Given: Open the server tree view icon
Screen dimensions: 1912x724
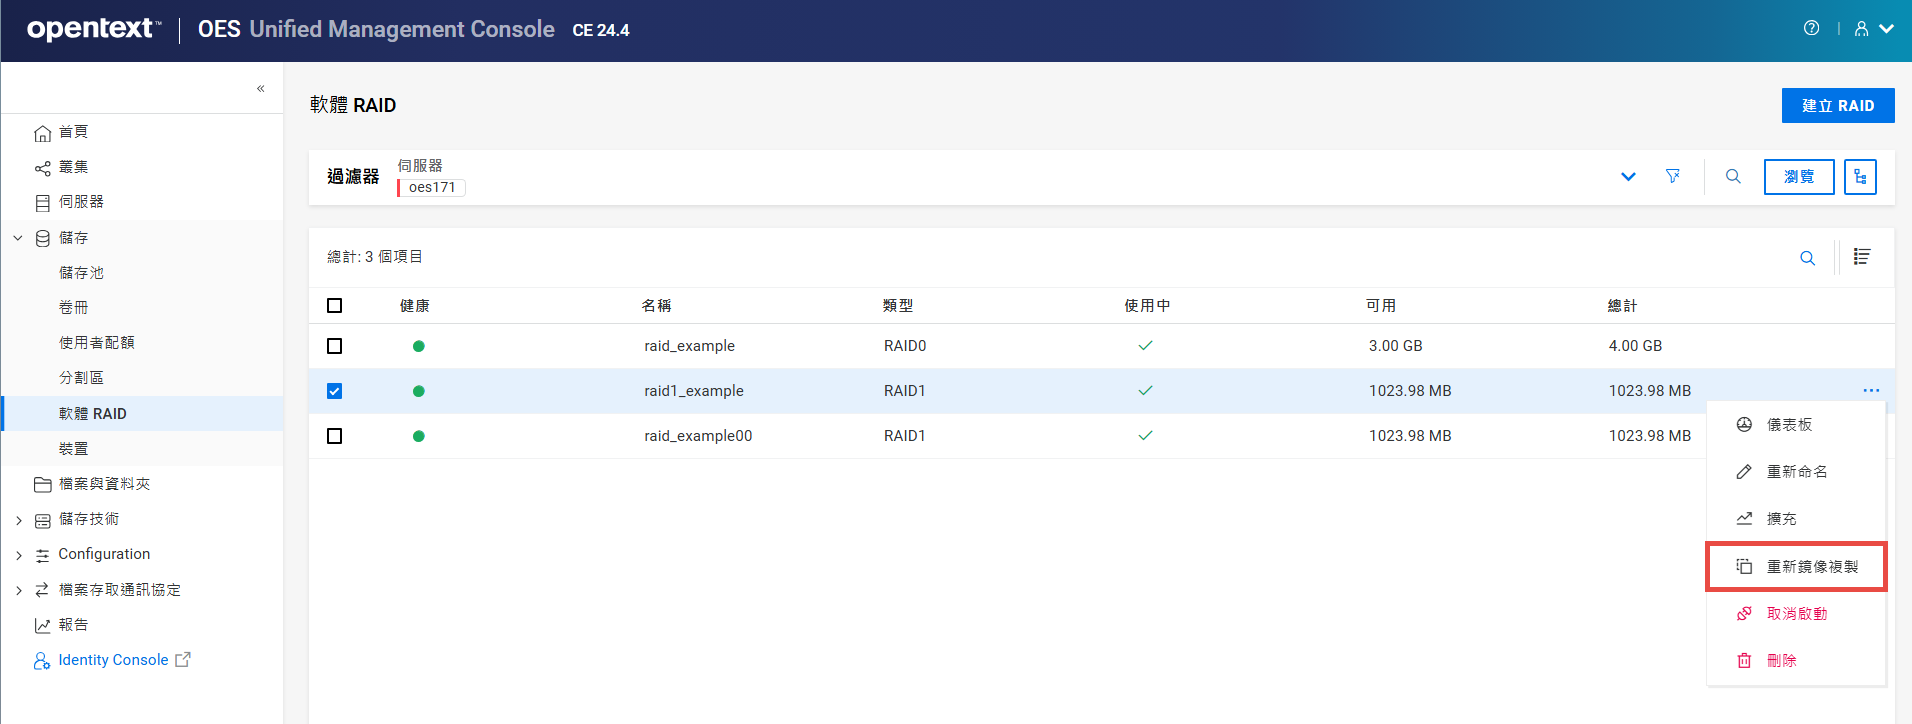Looking at the screenshot, I should (x=1859, y=177).
